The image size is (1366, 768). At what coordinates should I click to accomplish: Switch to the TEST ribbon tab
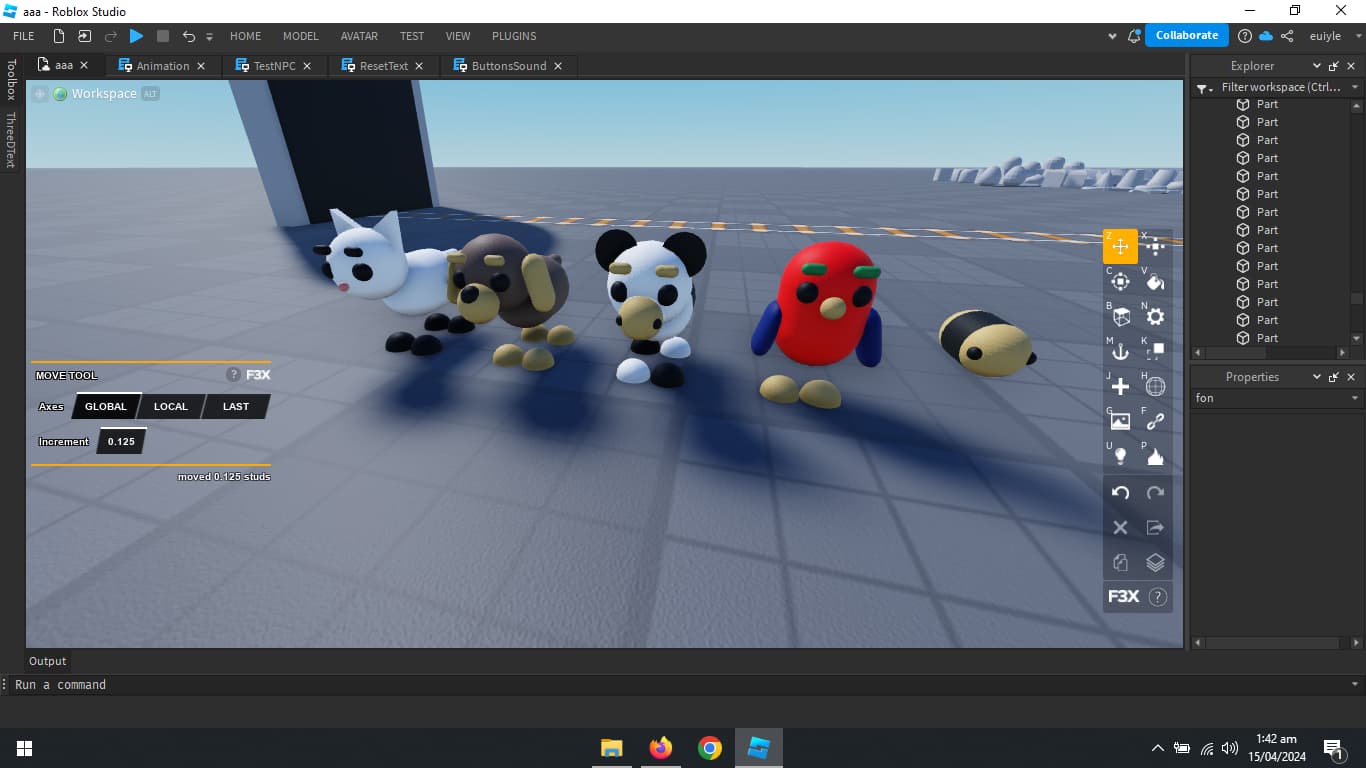coord(412,36)
